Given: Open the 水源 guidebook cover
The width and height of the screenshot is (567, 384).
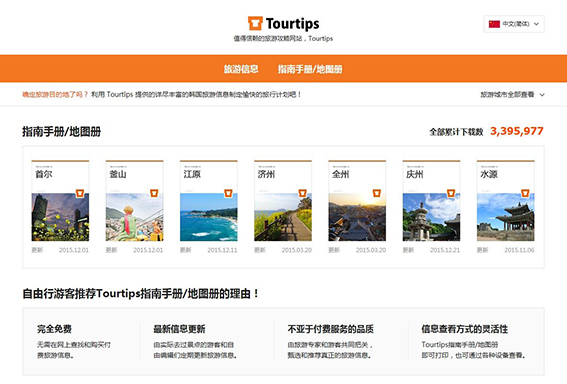Looking at the screenshot, I should pyautogui.click(x=506, y=201).
